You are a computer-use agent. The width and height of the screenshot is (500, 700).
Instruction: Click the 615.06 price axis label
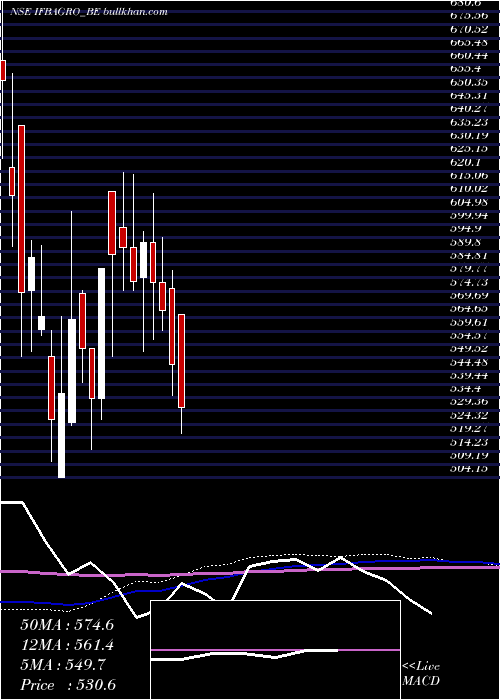point(468,175)
